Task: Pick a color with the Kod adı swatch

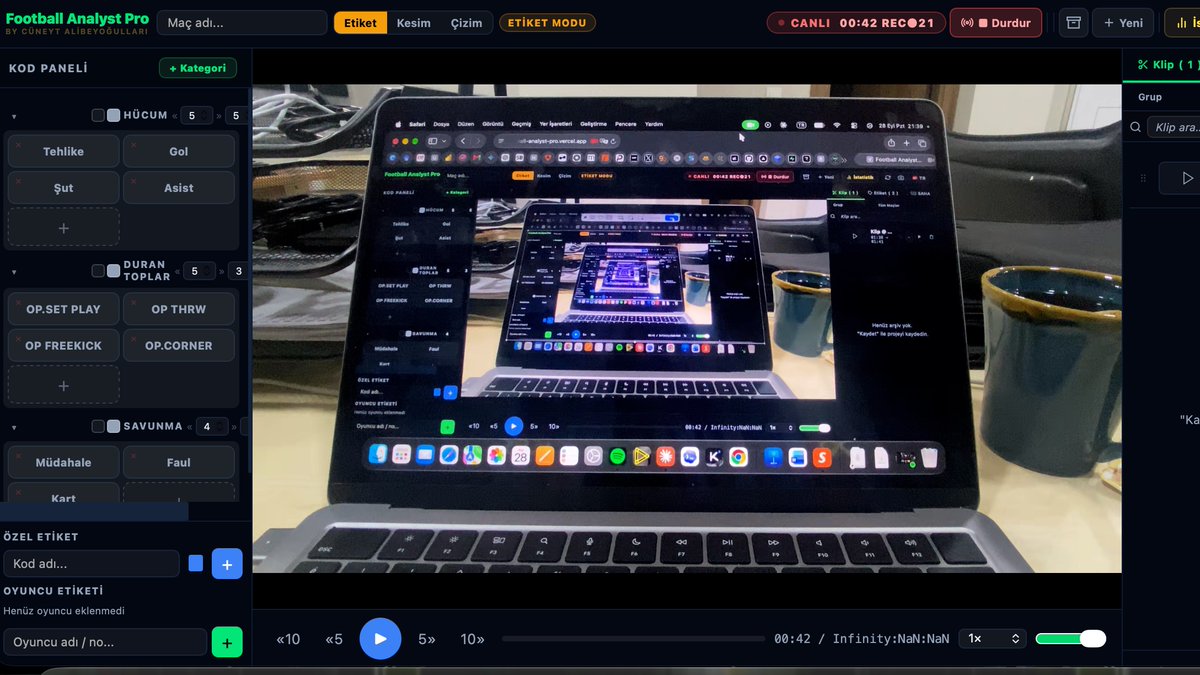Action: pyautogui.click(x=196, y=564)
